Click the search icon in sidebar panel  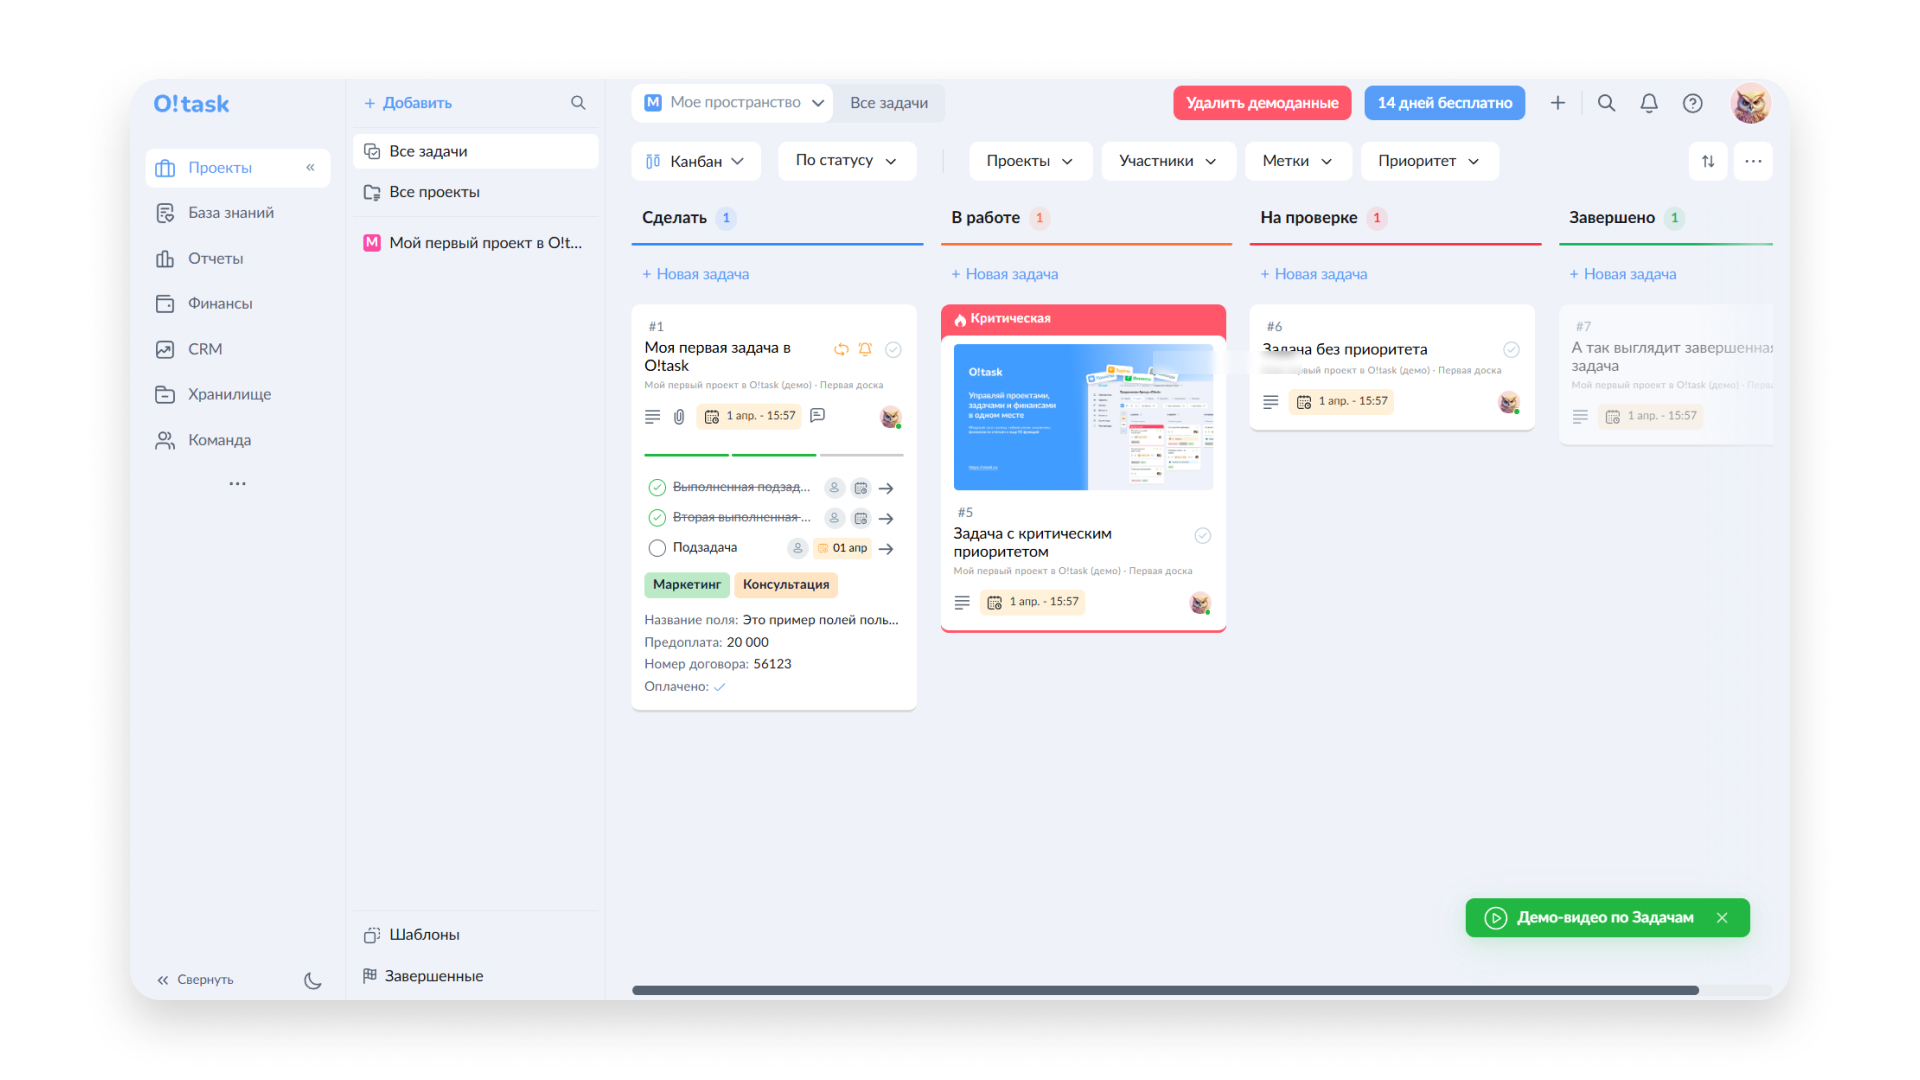click(x=578, y=103)
